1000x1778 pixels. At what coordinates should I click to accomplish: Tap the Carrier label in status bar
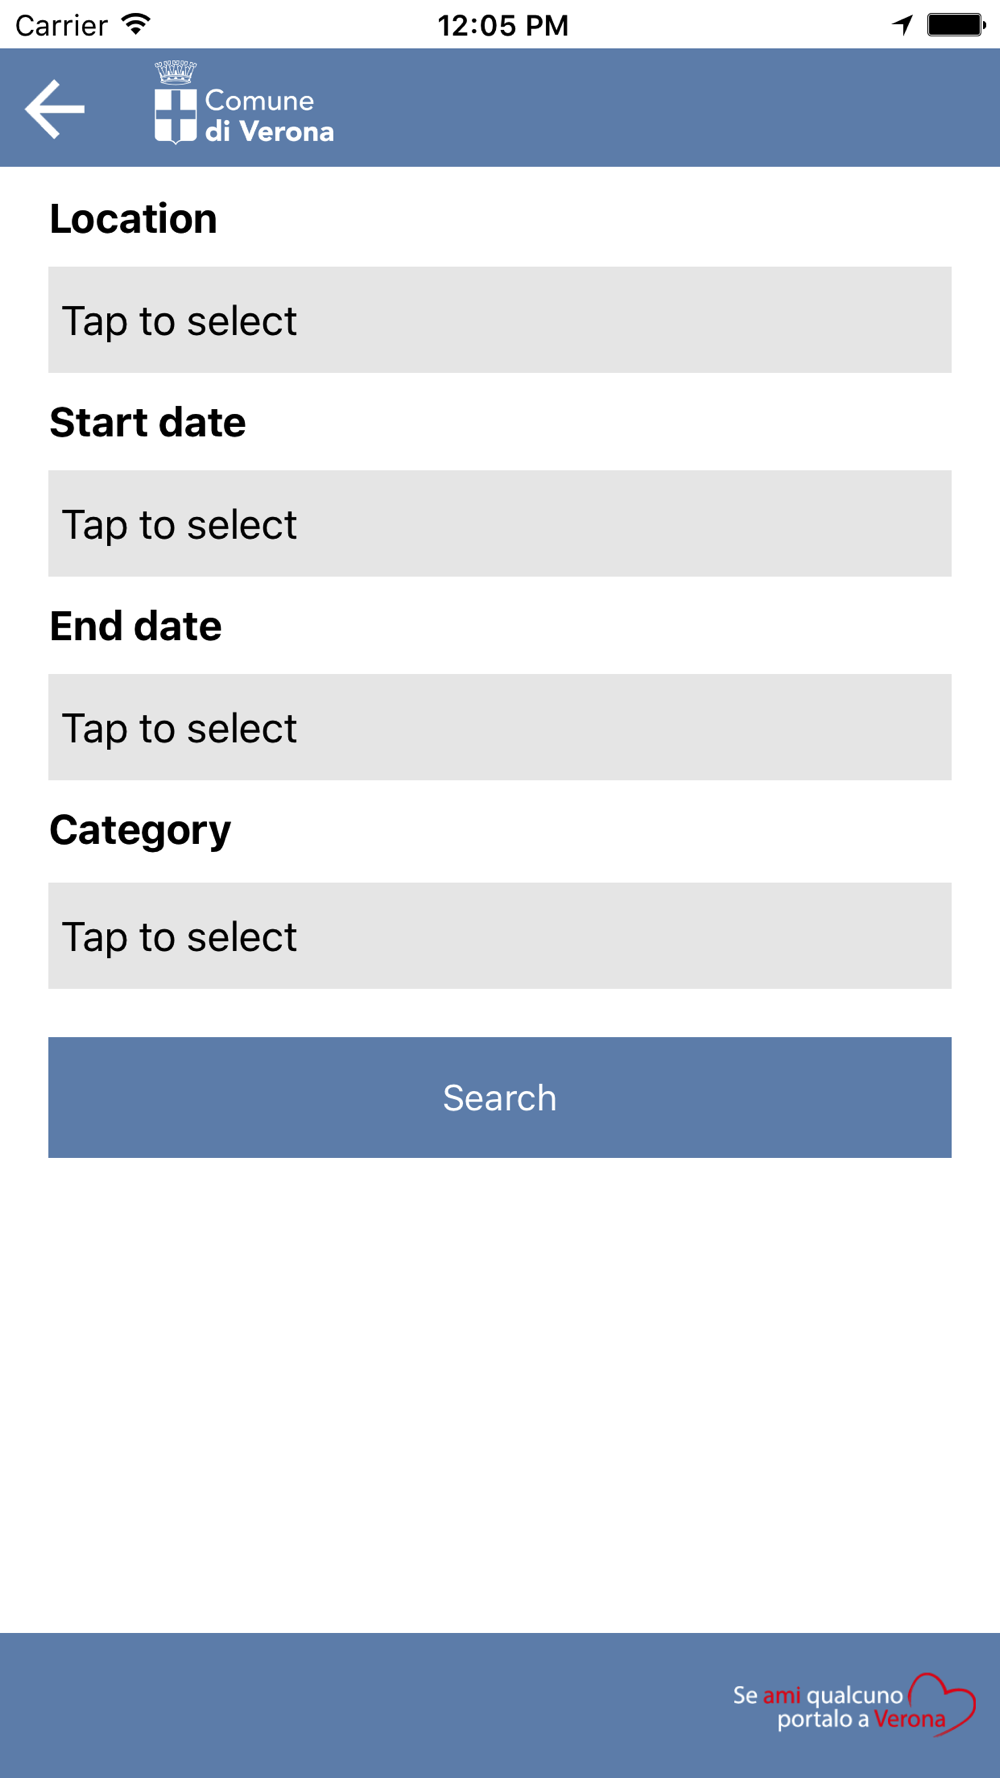coord(61,25)
